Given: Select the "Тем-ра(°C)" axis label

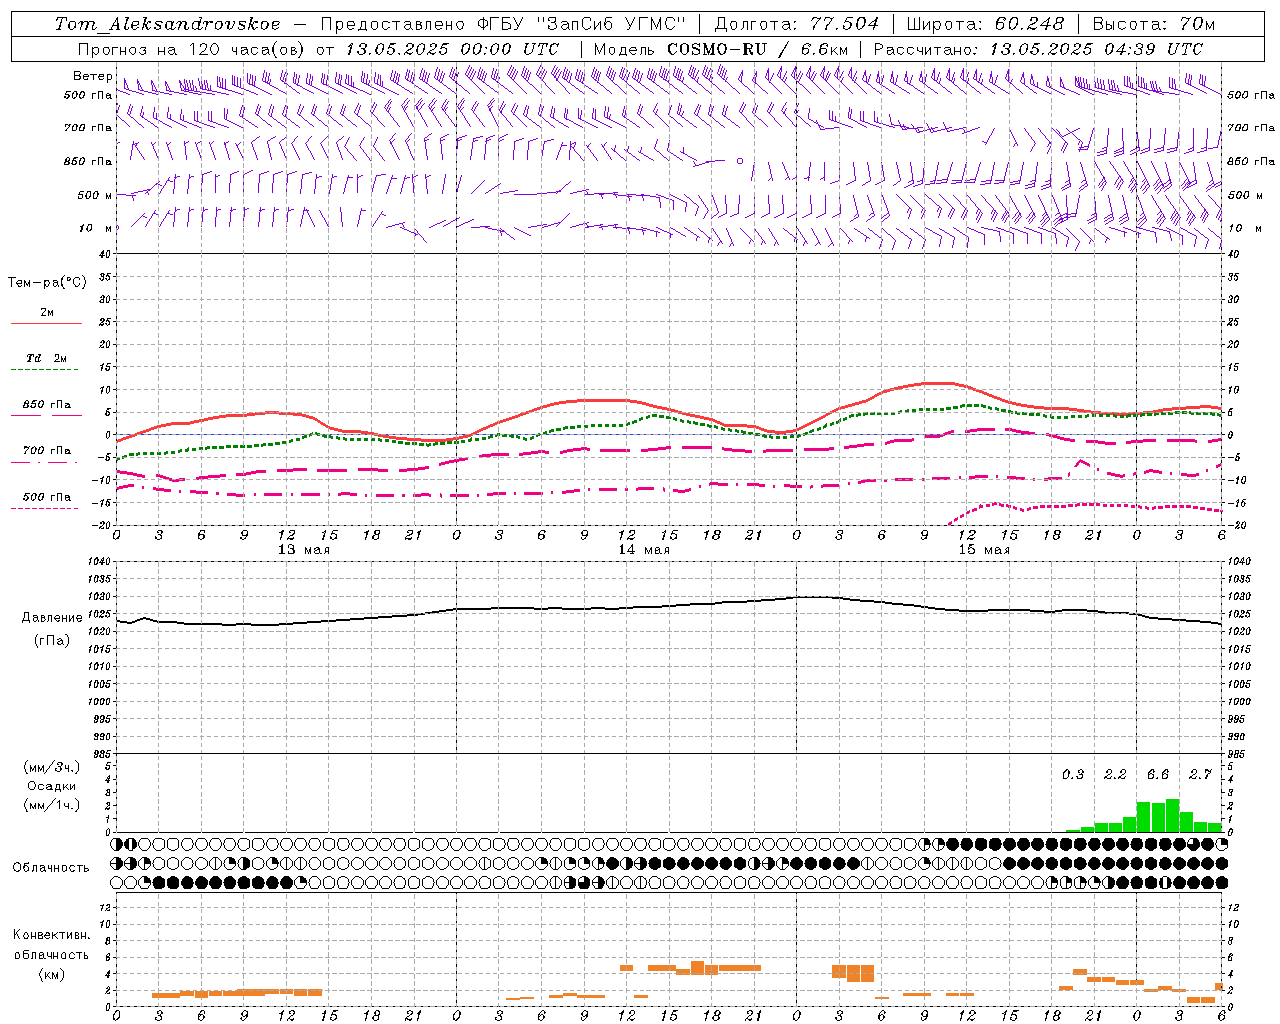Looking at the screenshot, I should [47, 282].
